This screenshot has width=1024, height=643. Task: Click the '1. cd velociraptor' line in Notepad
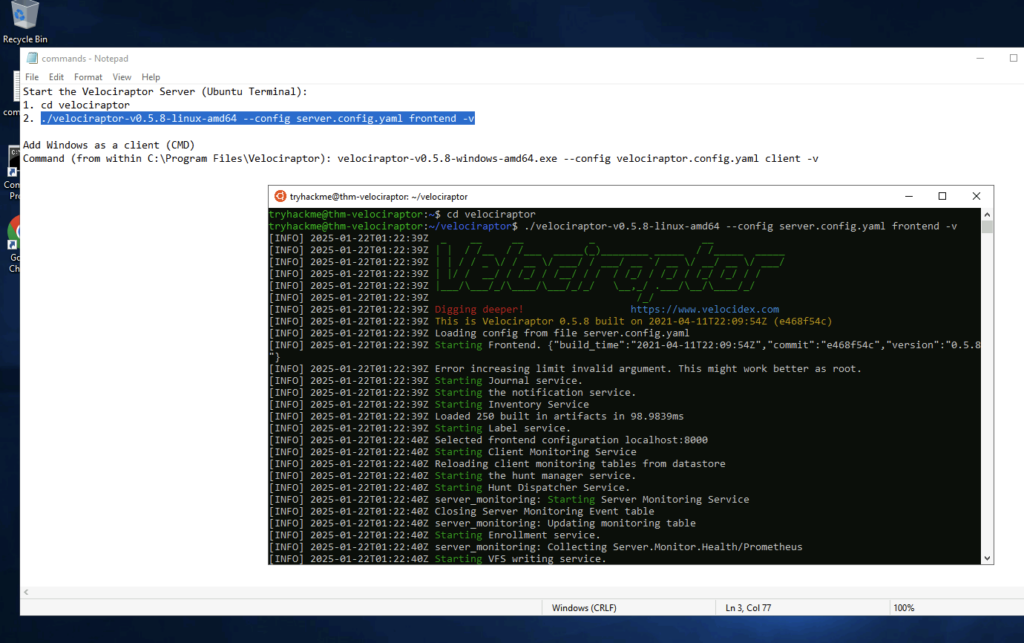point(76,105)
